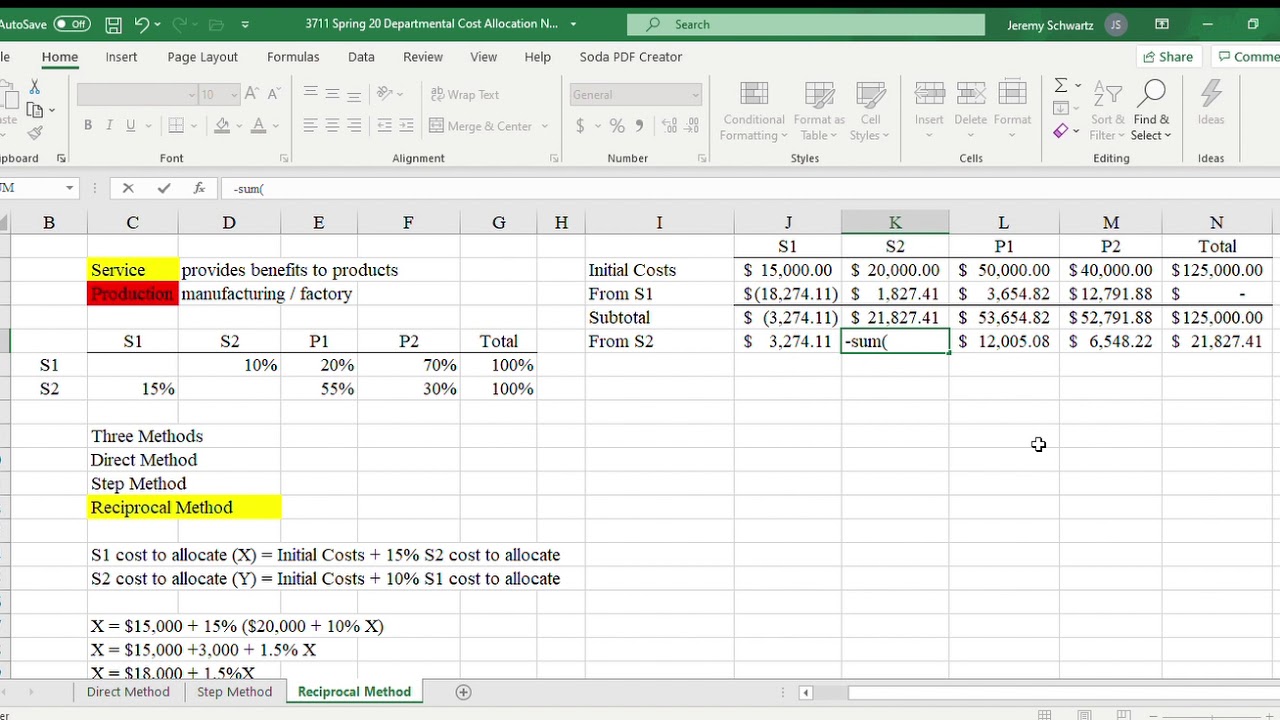1280x720 pixels.
Task: Open the Data ribbon tab
Action: coord(361,57)
